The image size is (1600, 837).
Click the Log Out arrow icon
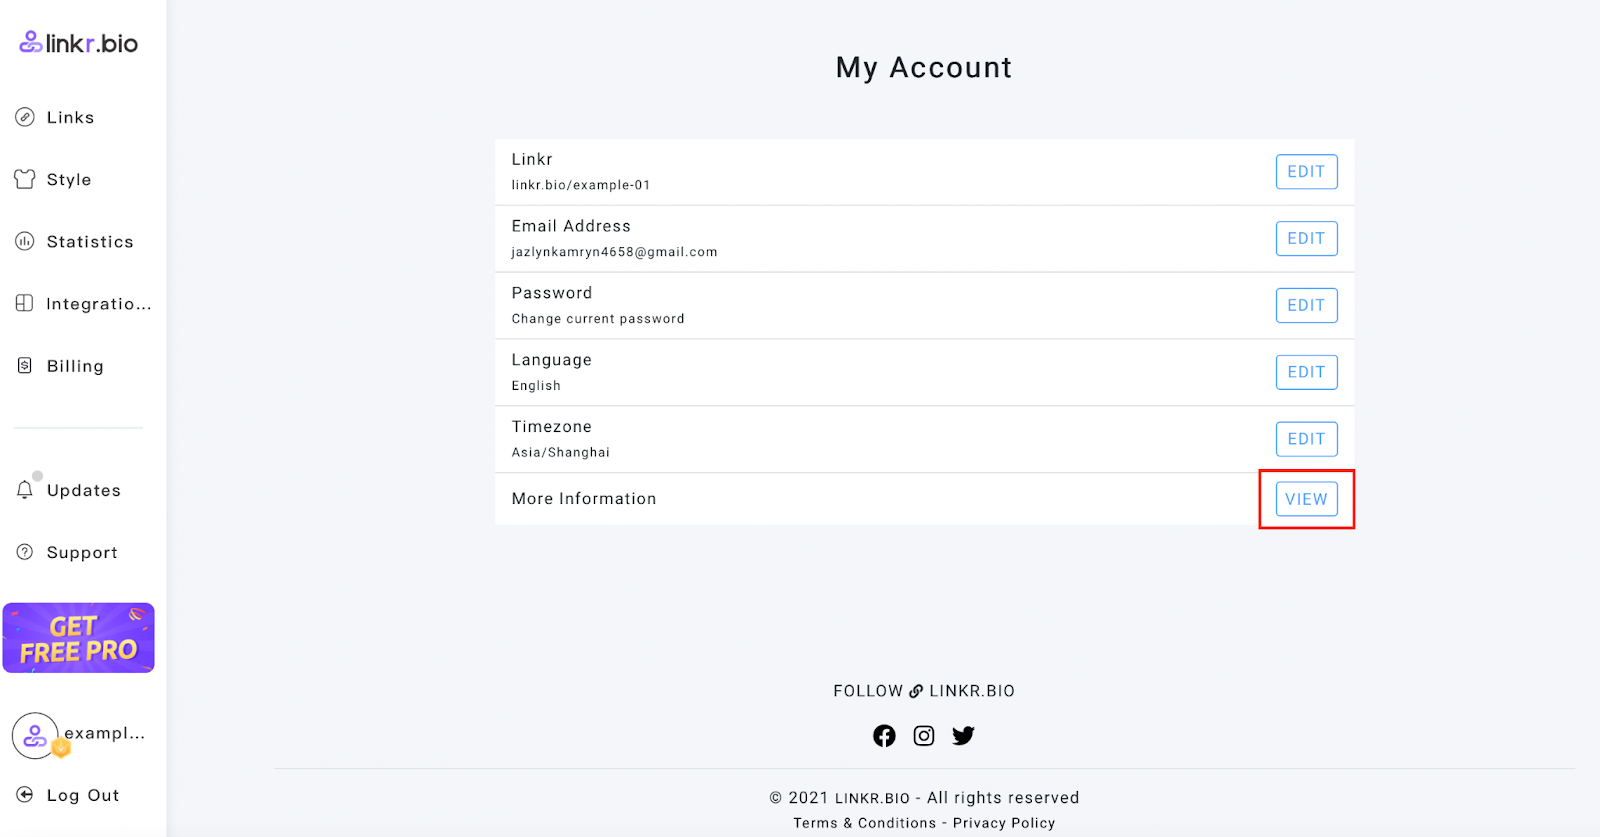click(25, 795)
